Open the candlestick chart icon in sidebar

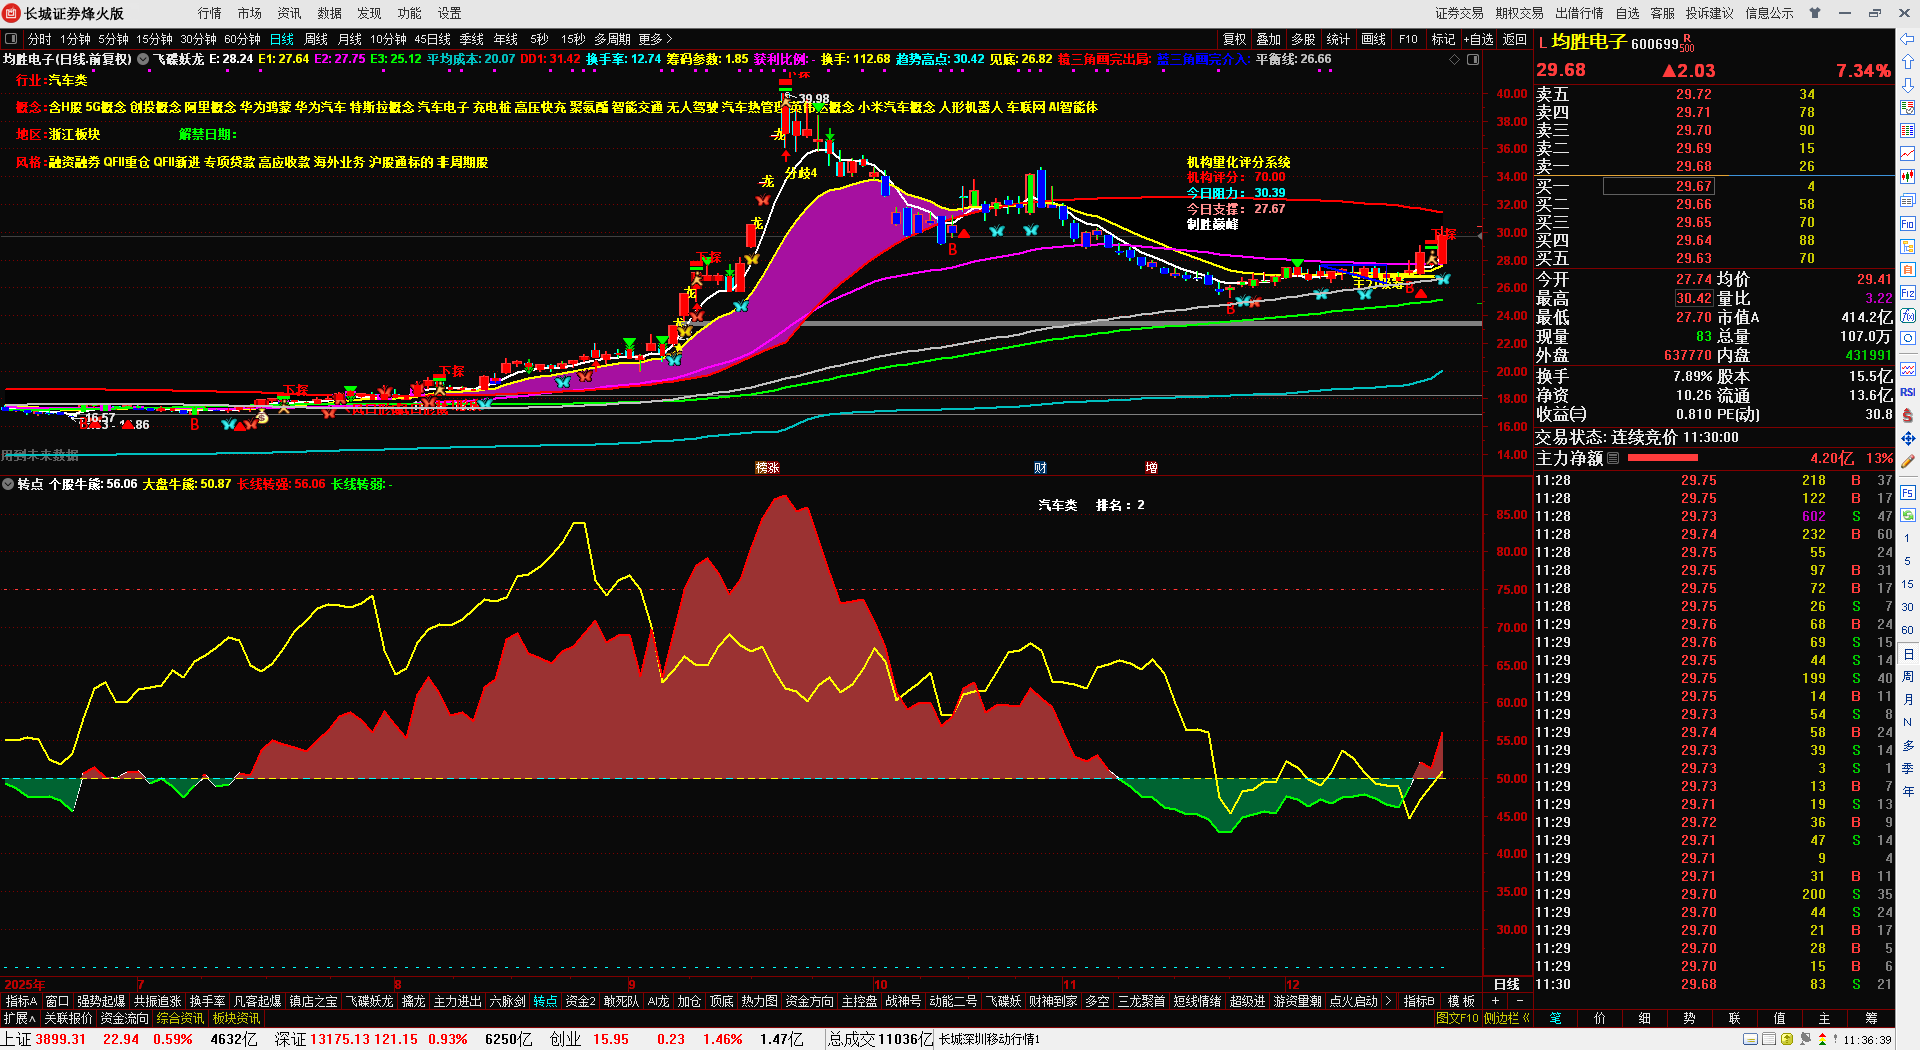1908,177
